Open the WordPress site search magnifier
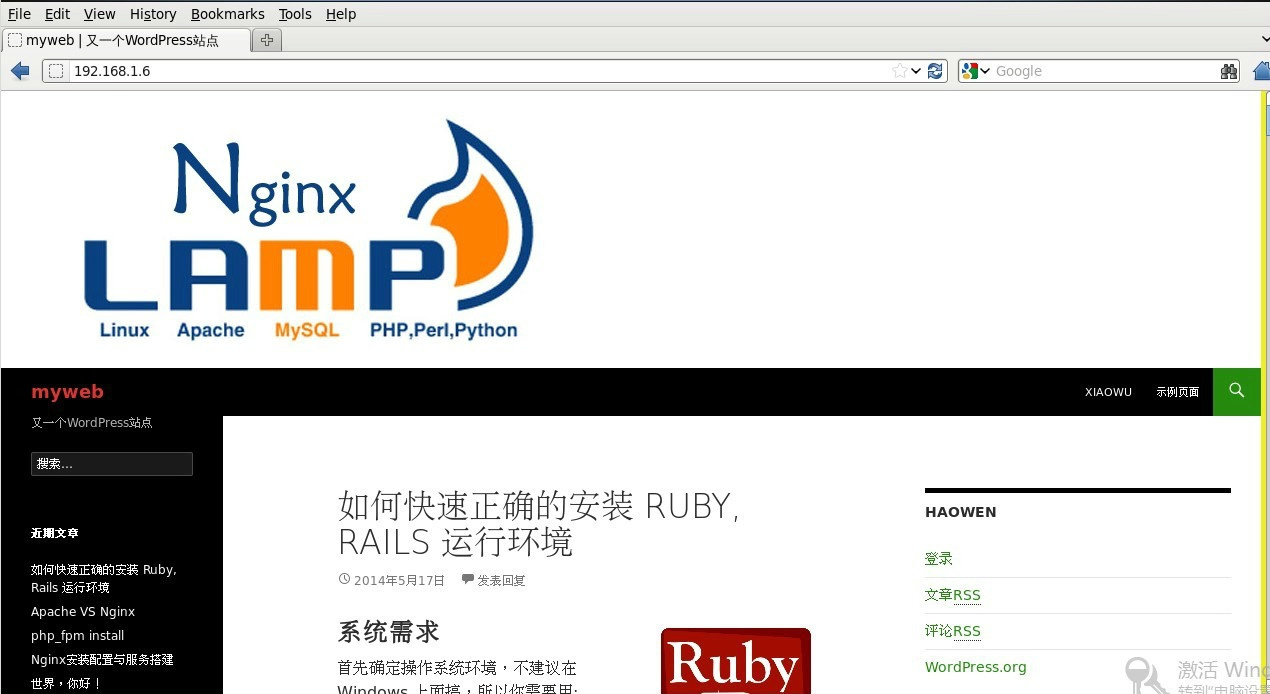The width and height of the screenshot is (1270, 694). (1237, 391)
